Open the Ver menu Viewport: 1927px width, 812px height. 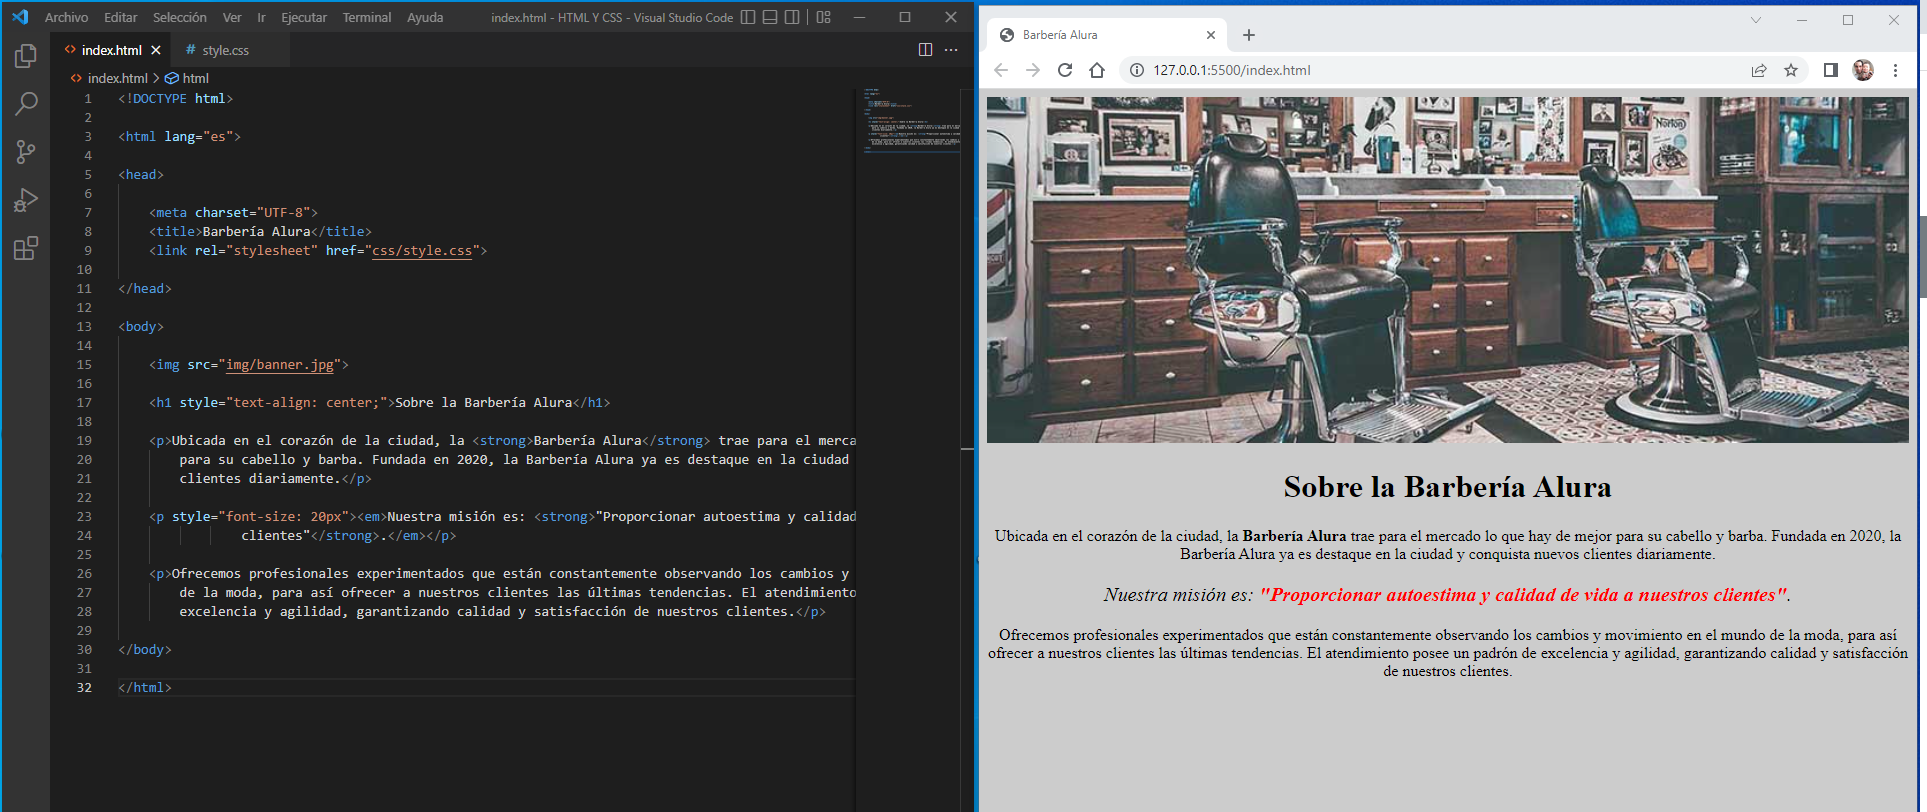[x=232, y=17]
